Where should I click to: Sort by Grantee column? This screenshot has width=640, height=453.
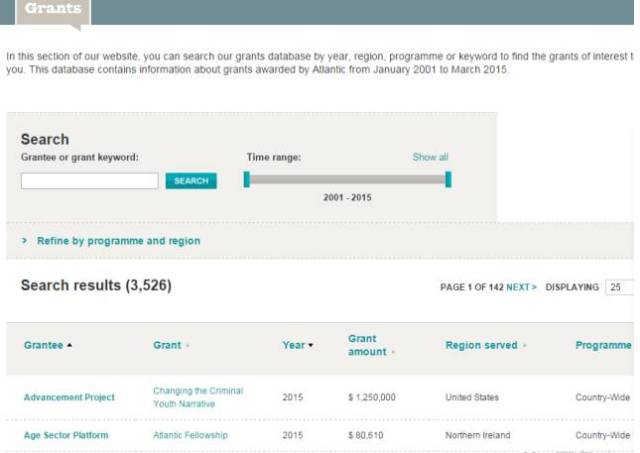tap(44, 345)
